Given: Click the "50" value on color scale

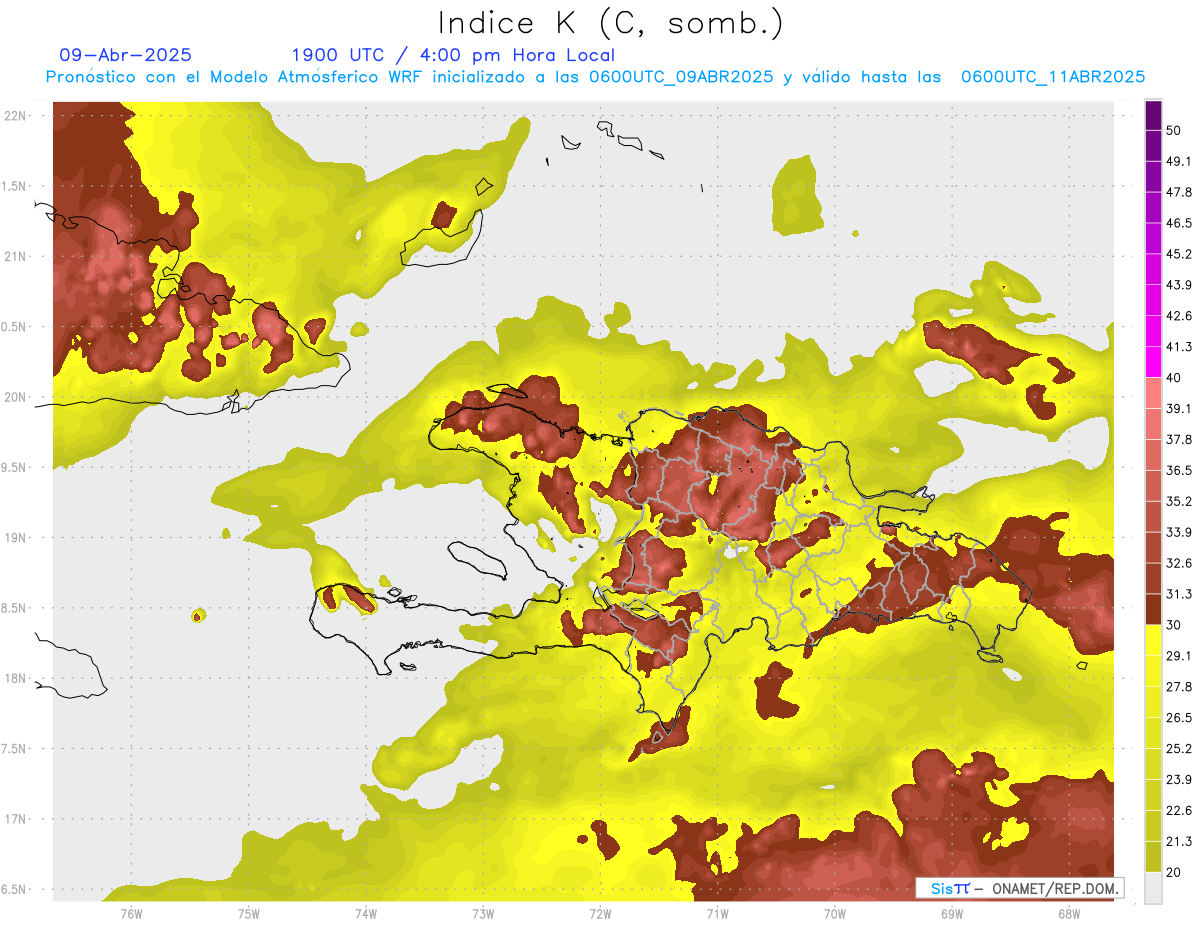Looking at the screenshot, I should pos(1174,131).
